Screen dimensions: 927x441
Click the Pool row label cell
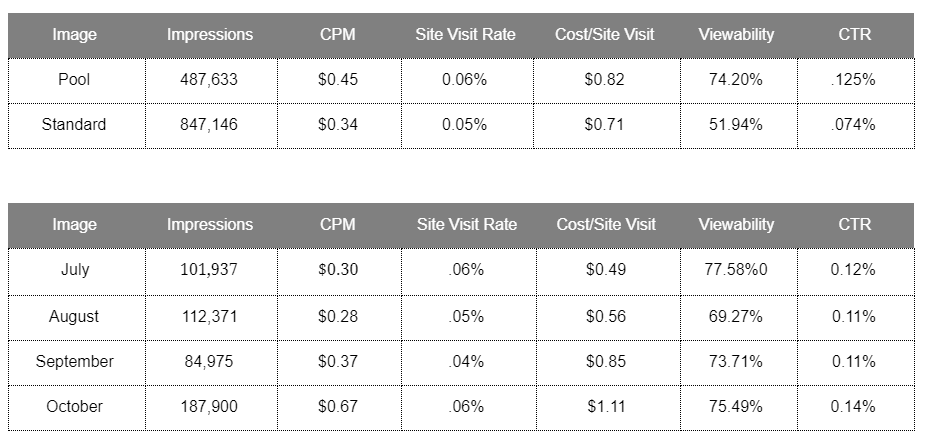pos(74,80)
